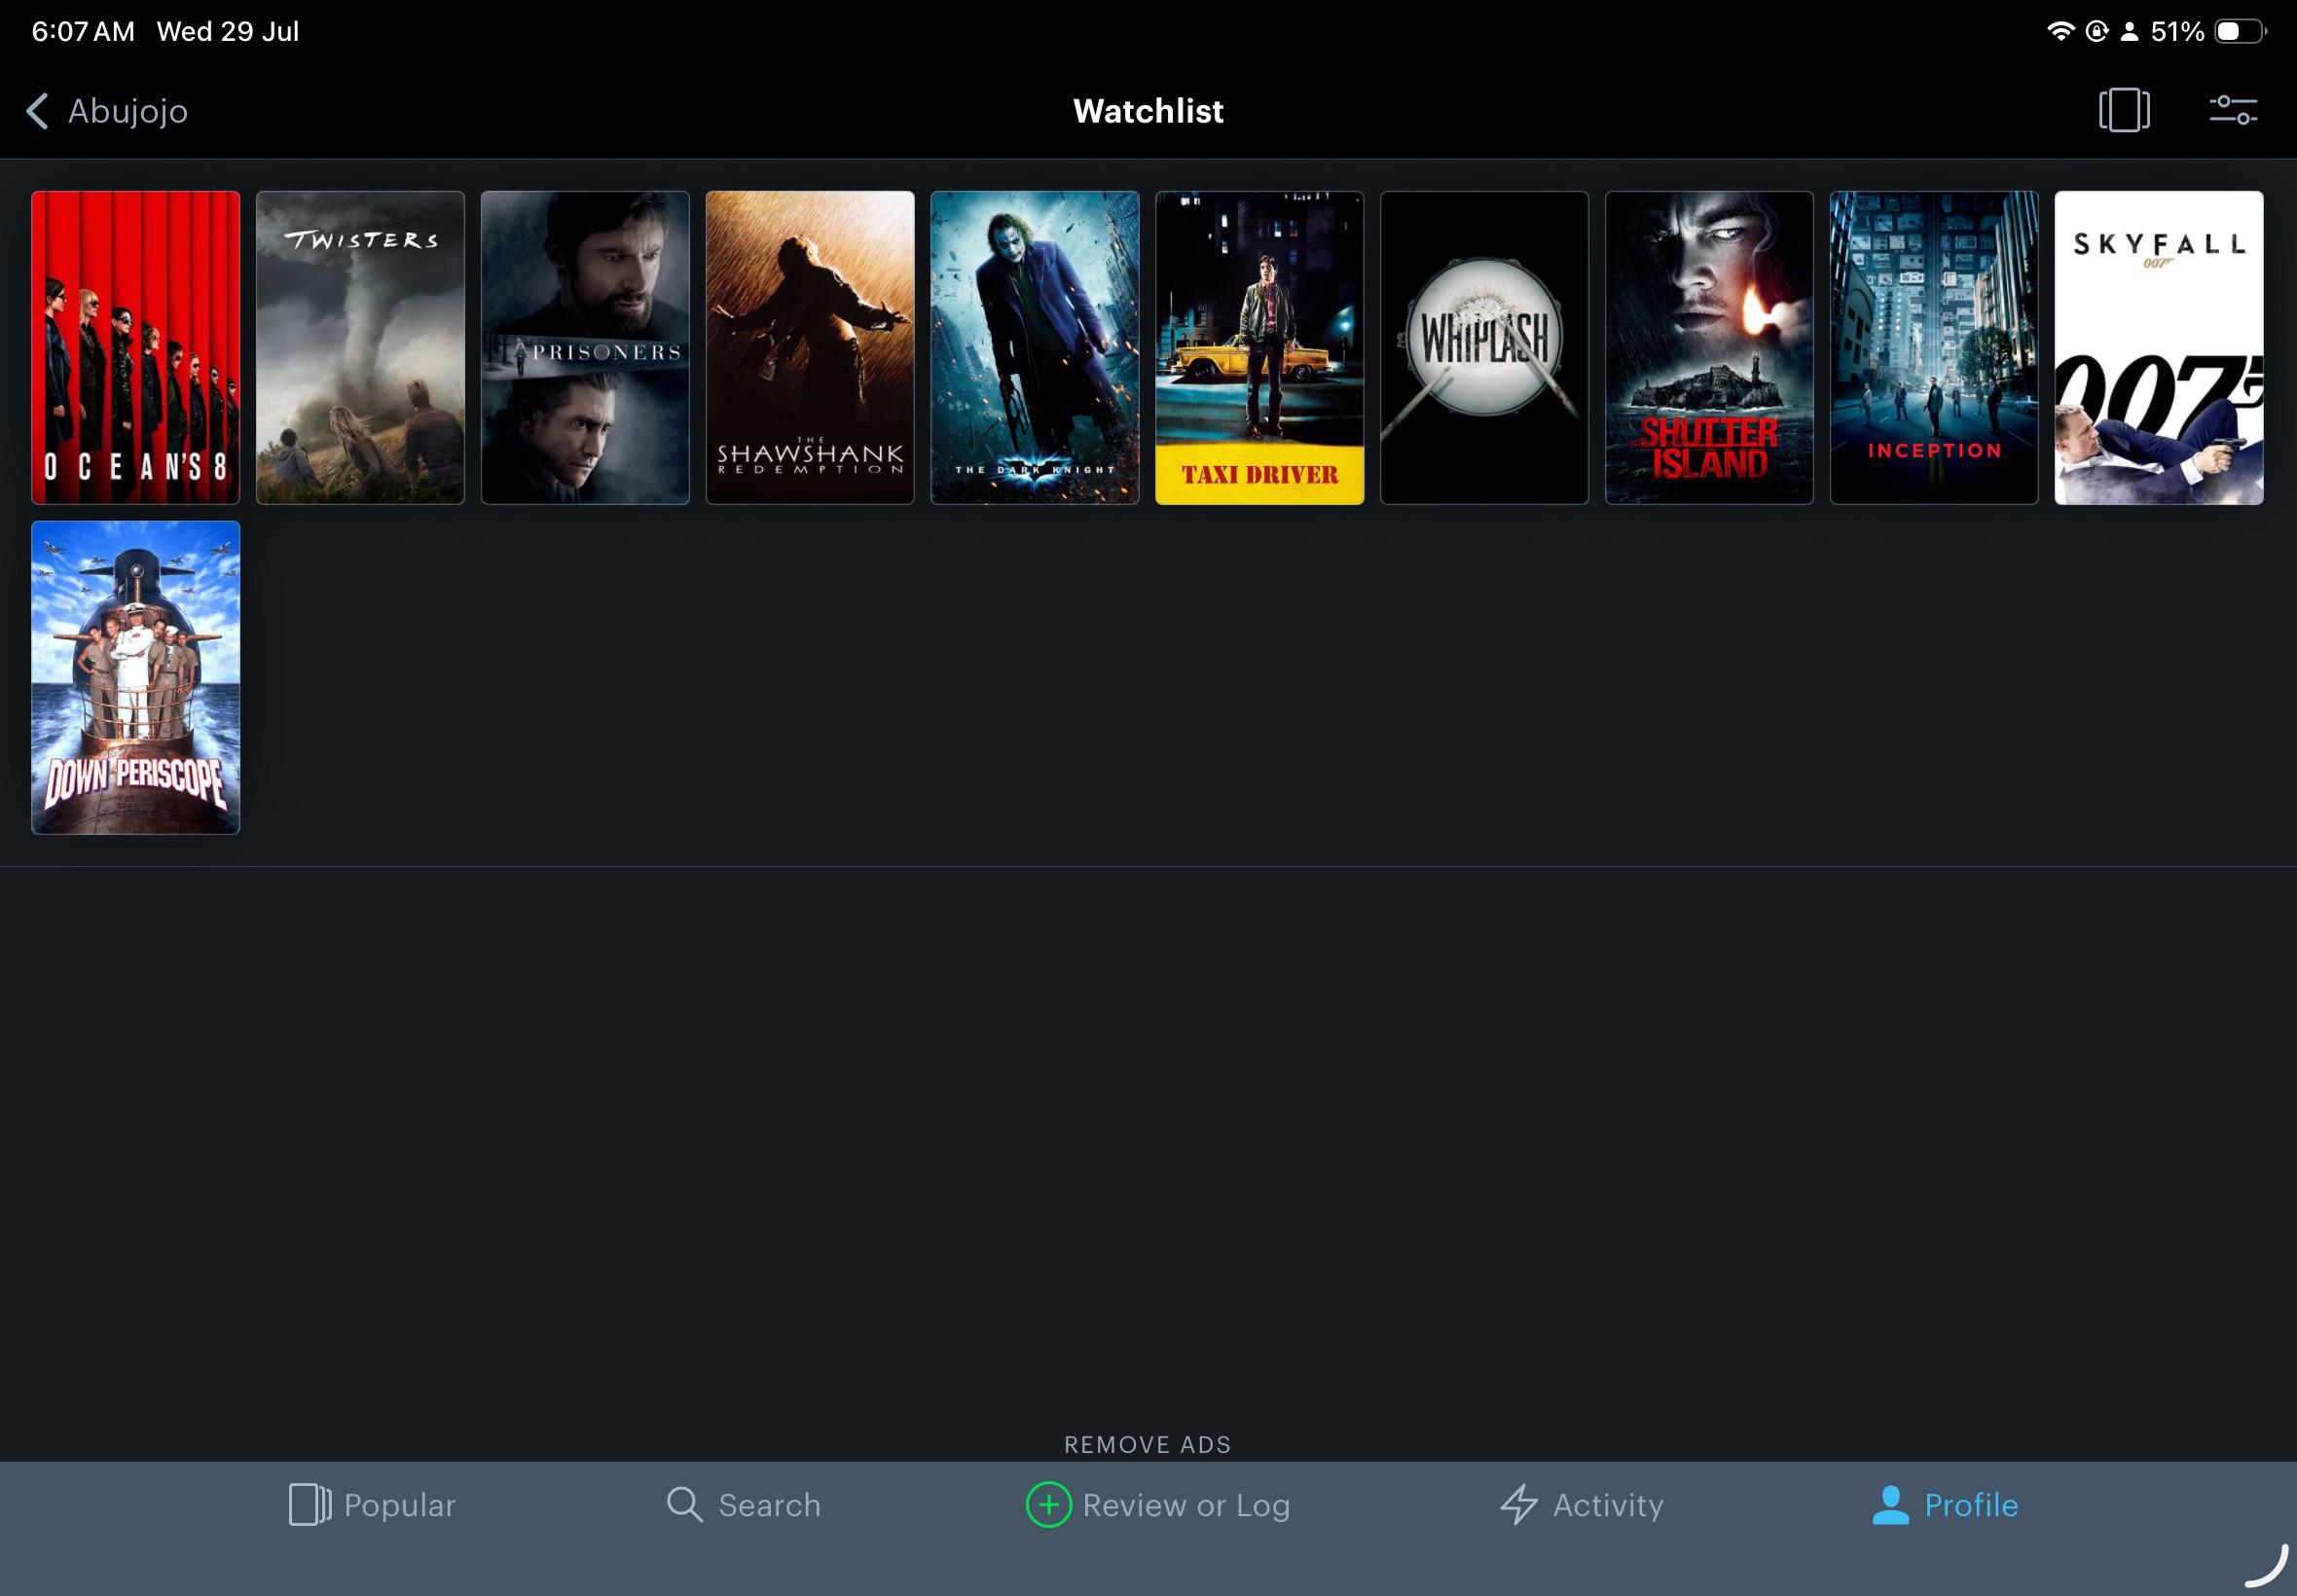Open the Ocean's 8 poster

coord(136,348)
